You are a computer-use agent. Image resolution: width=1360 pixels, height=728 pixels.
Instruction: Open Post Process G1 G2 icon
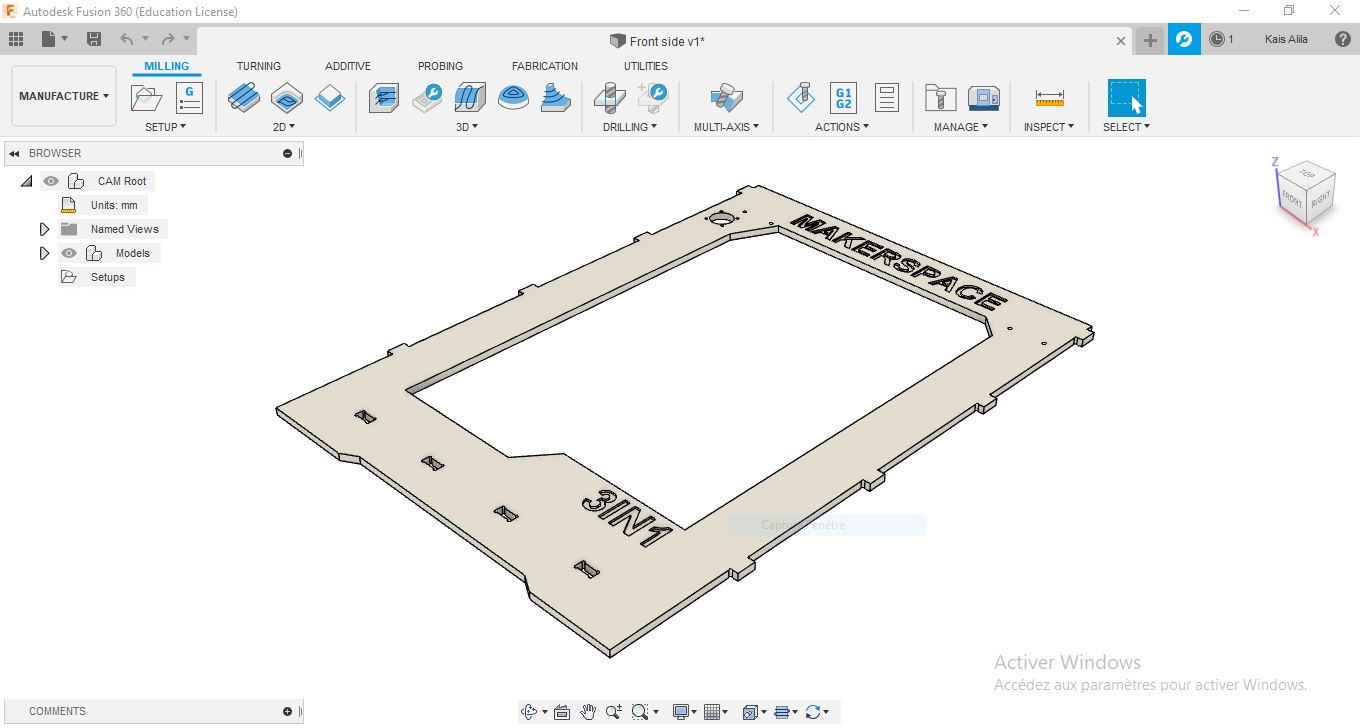point(843,97)
